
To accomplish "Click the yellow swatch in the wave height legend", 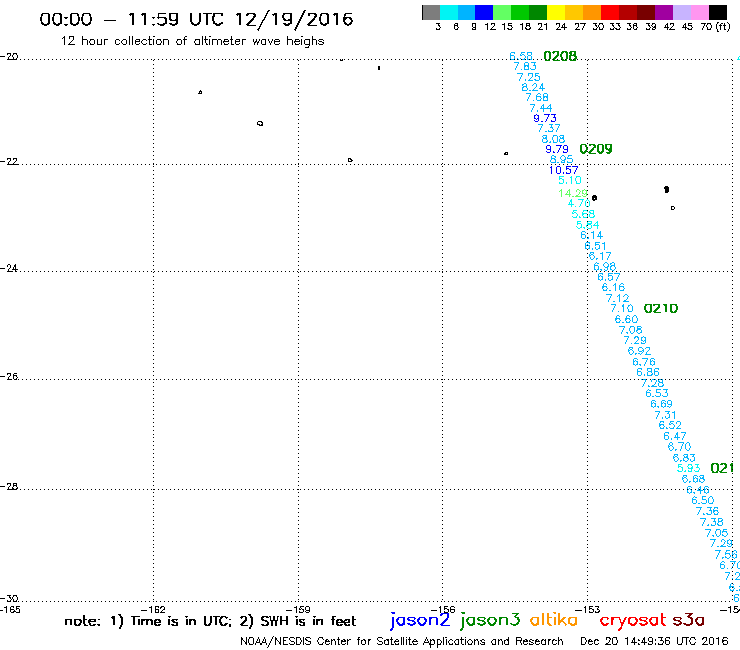I will click(x=556, y=12).
